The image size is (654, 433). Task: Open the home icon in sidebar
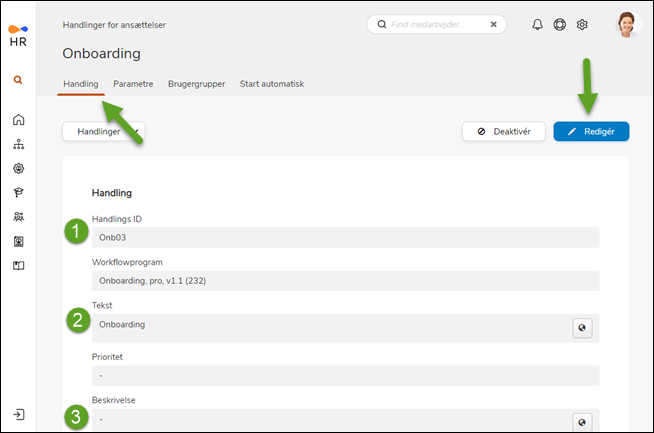point(18,120)
